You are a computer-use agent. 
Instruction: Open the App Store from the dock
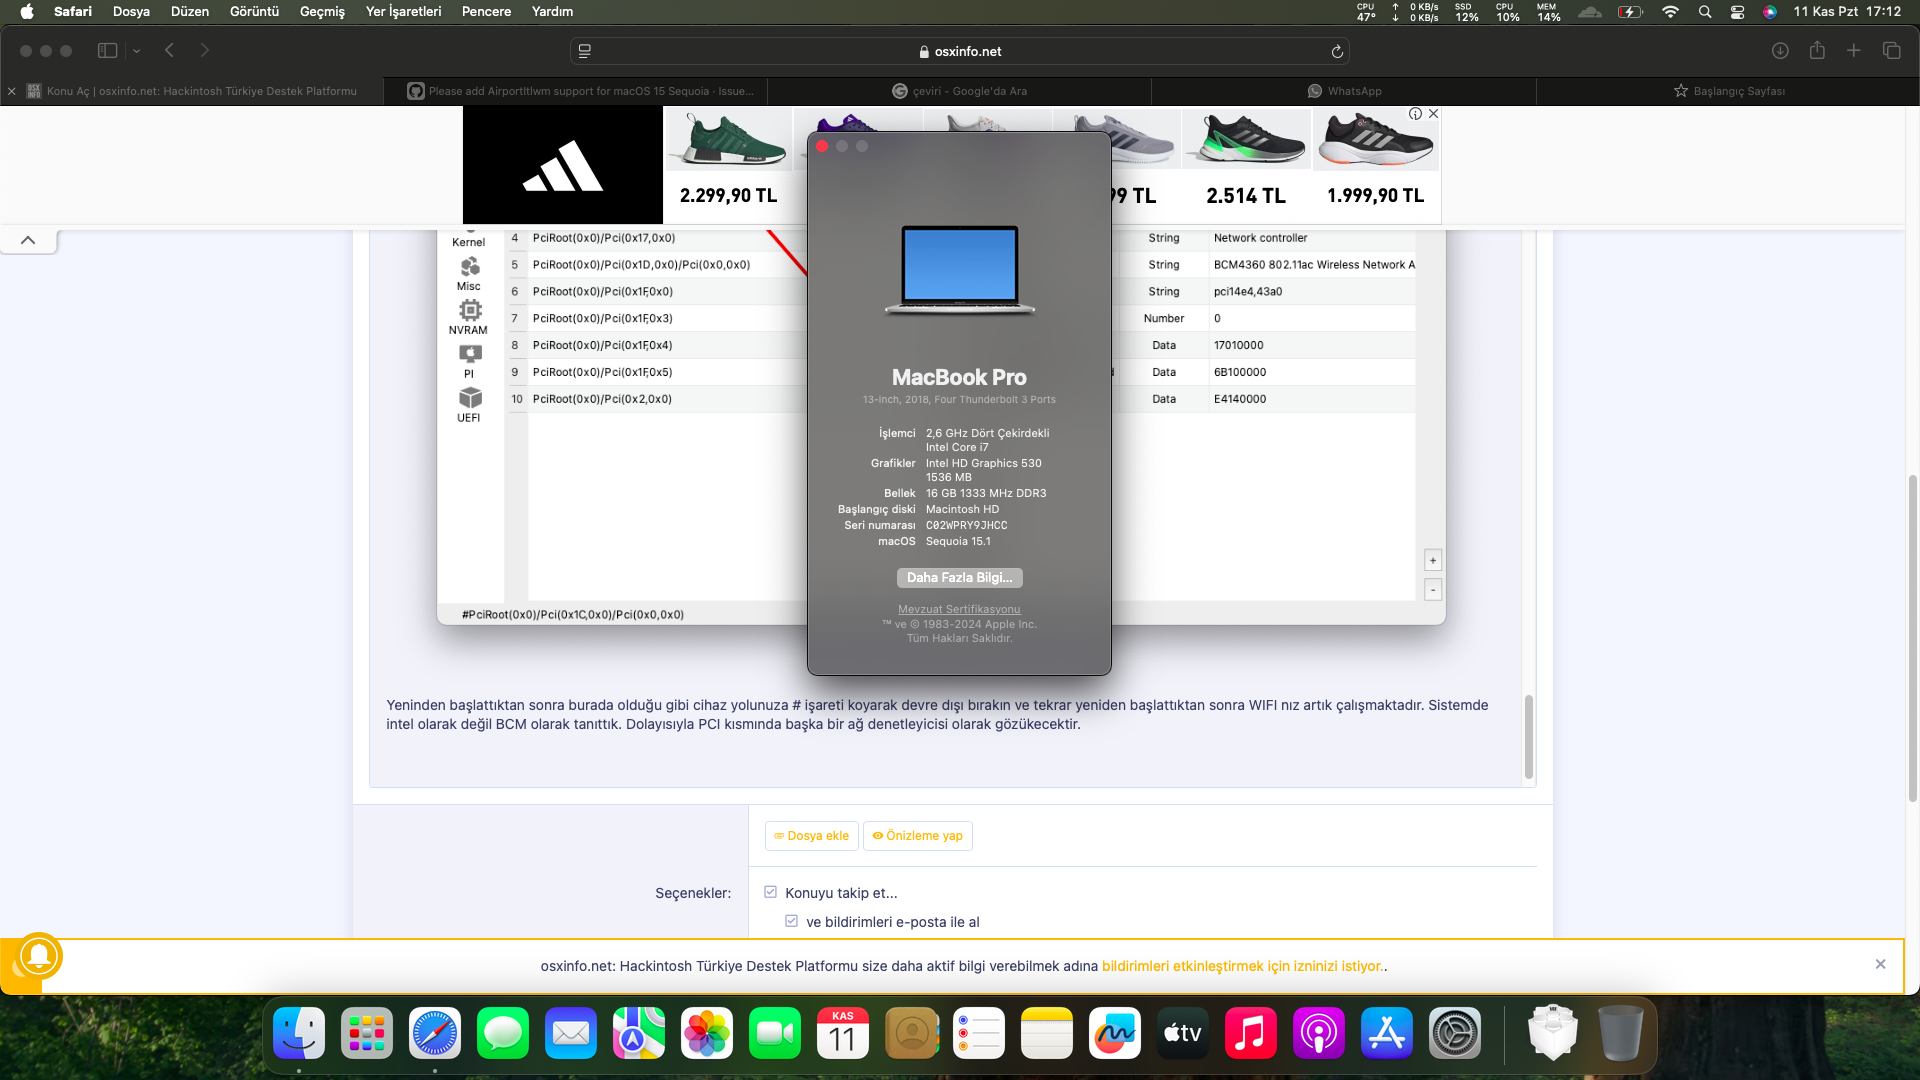tap(1386, 1033)
